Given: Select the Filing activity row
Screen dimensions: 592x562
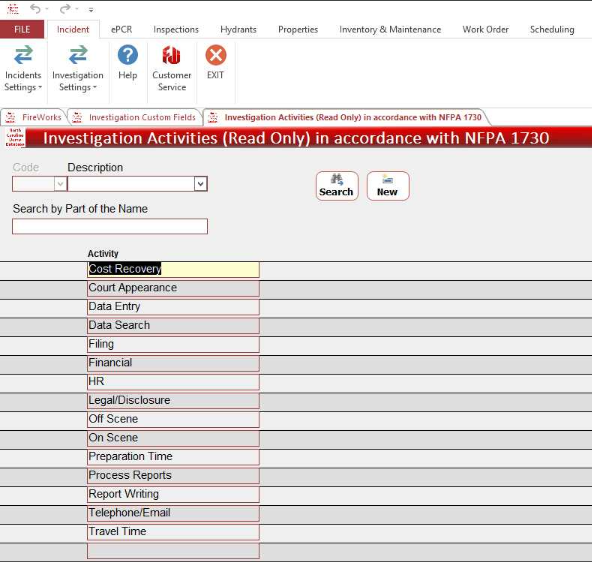Looking at the screenshot, I should click(x=173, y=345).
